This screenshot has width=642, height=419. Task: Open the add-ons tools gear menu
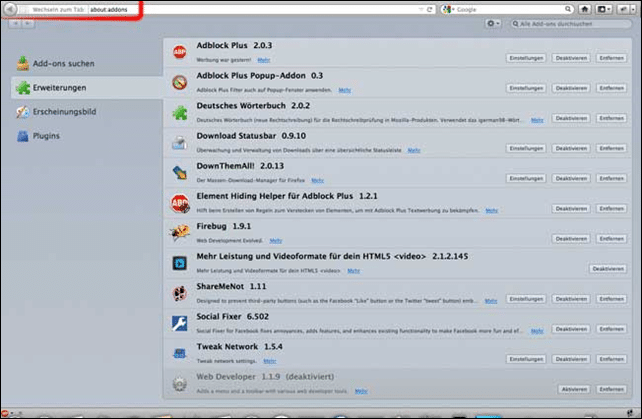[493, 24]
